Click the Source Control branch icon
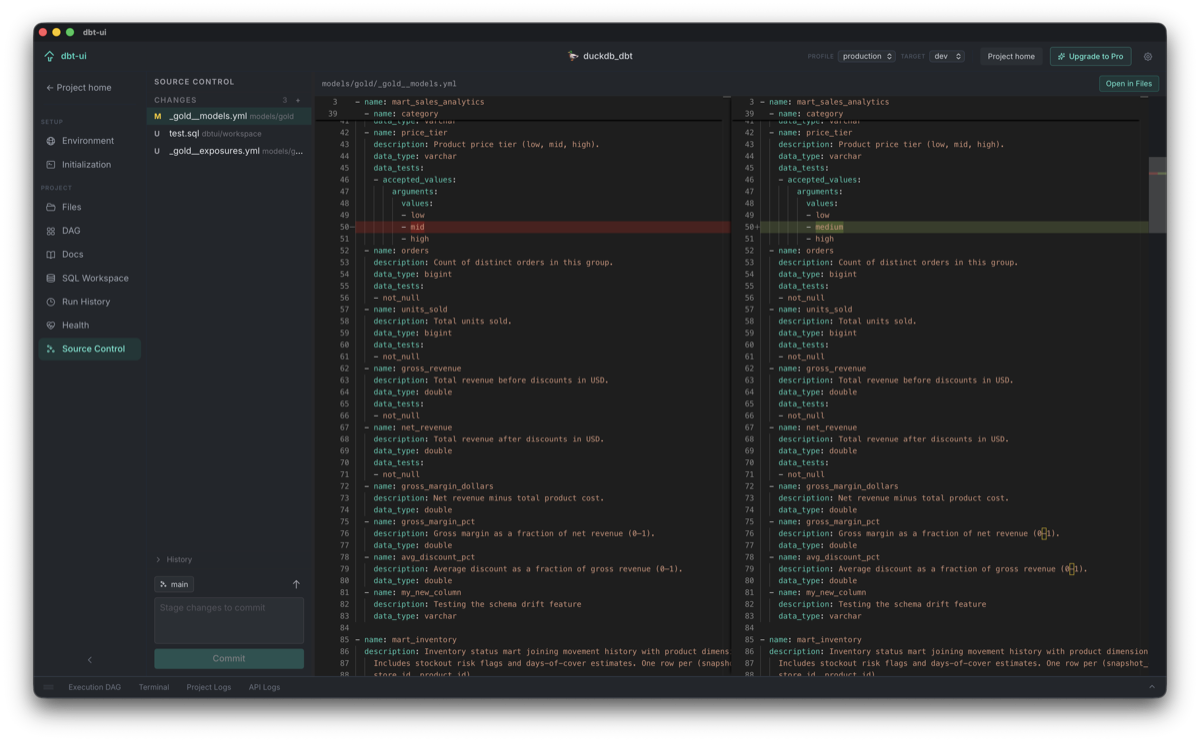The width and height of the screenshot is (1200, 742). click(51, 349)
